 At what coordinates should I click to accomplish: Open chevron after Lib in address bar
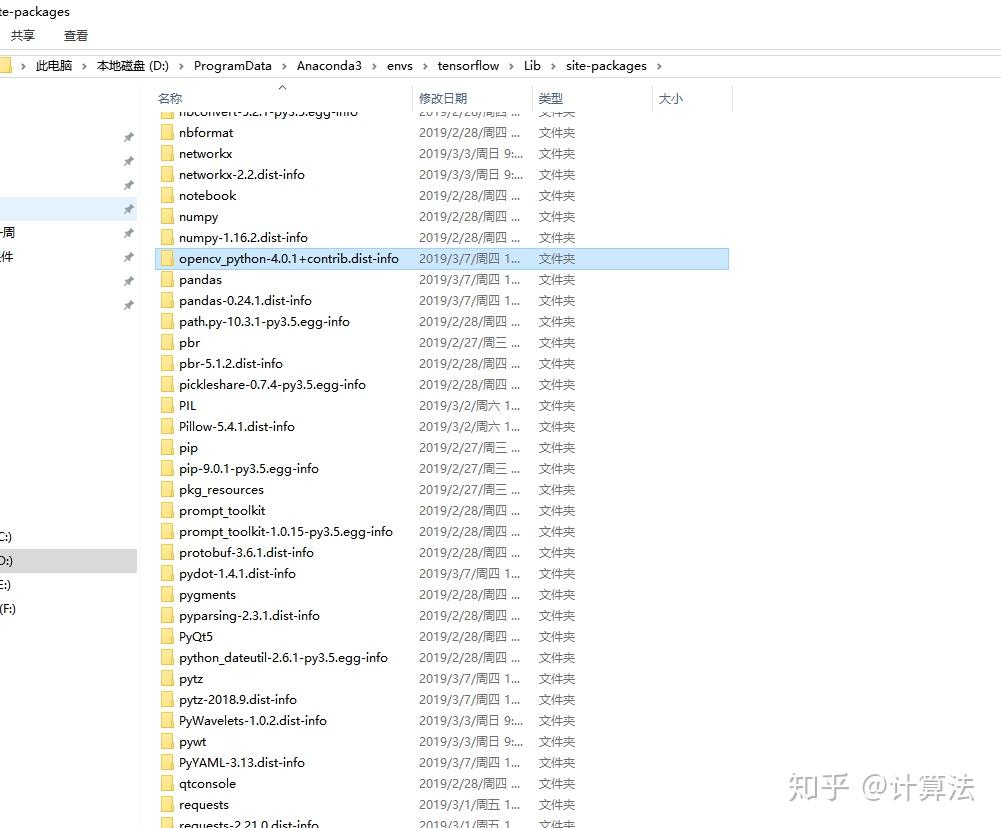[x=553, y=66]
